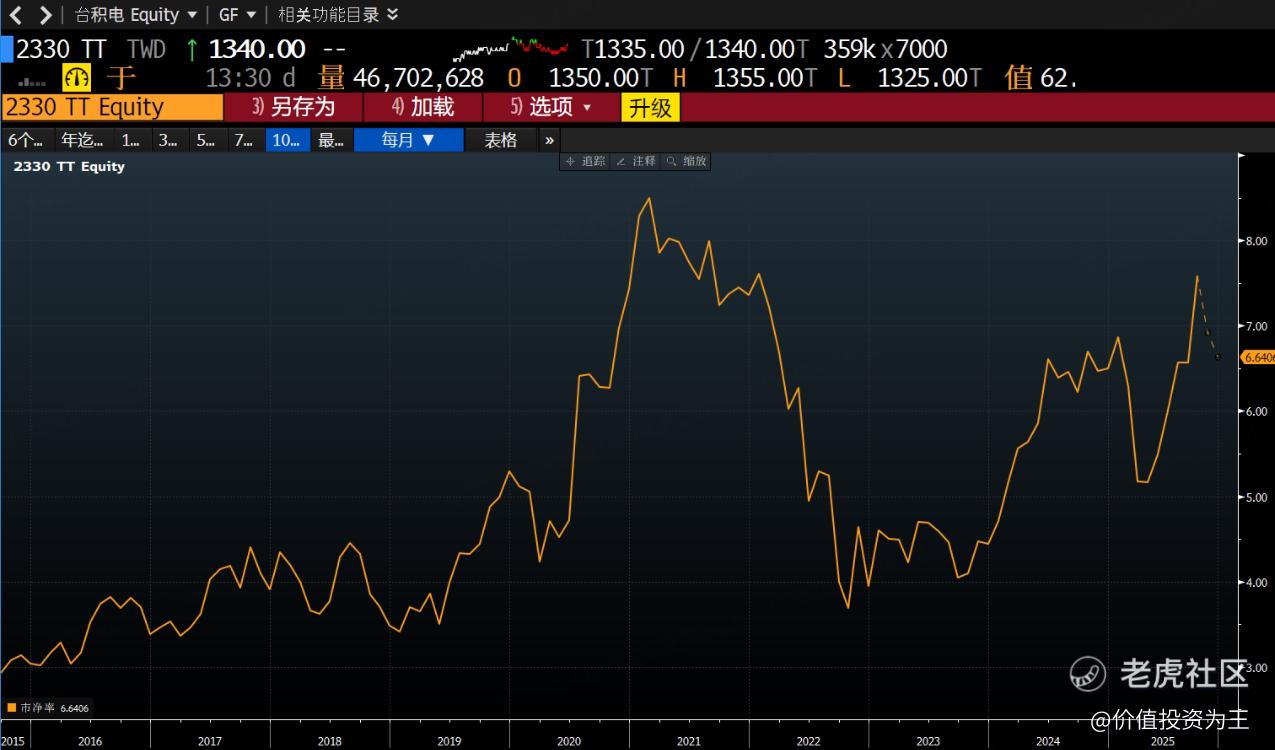1275x750 pixels.
Task: Click the chart line's final data point marker
Action: (x=1217, y=356)
